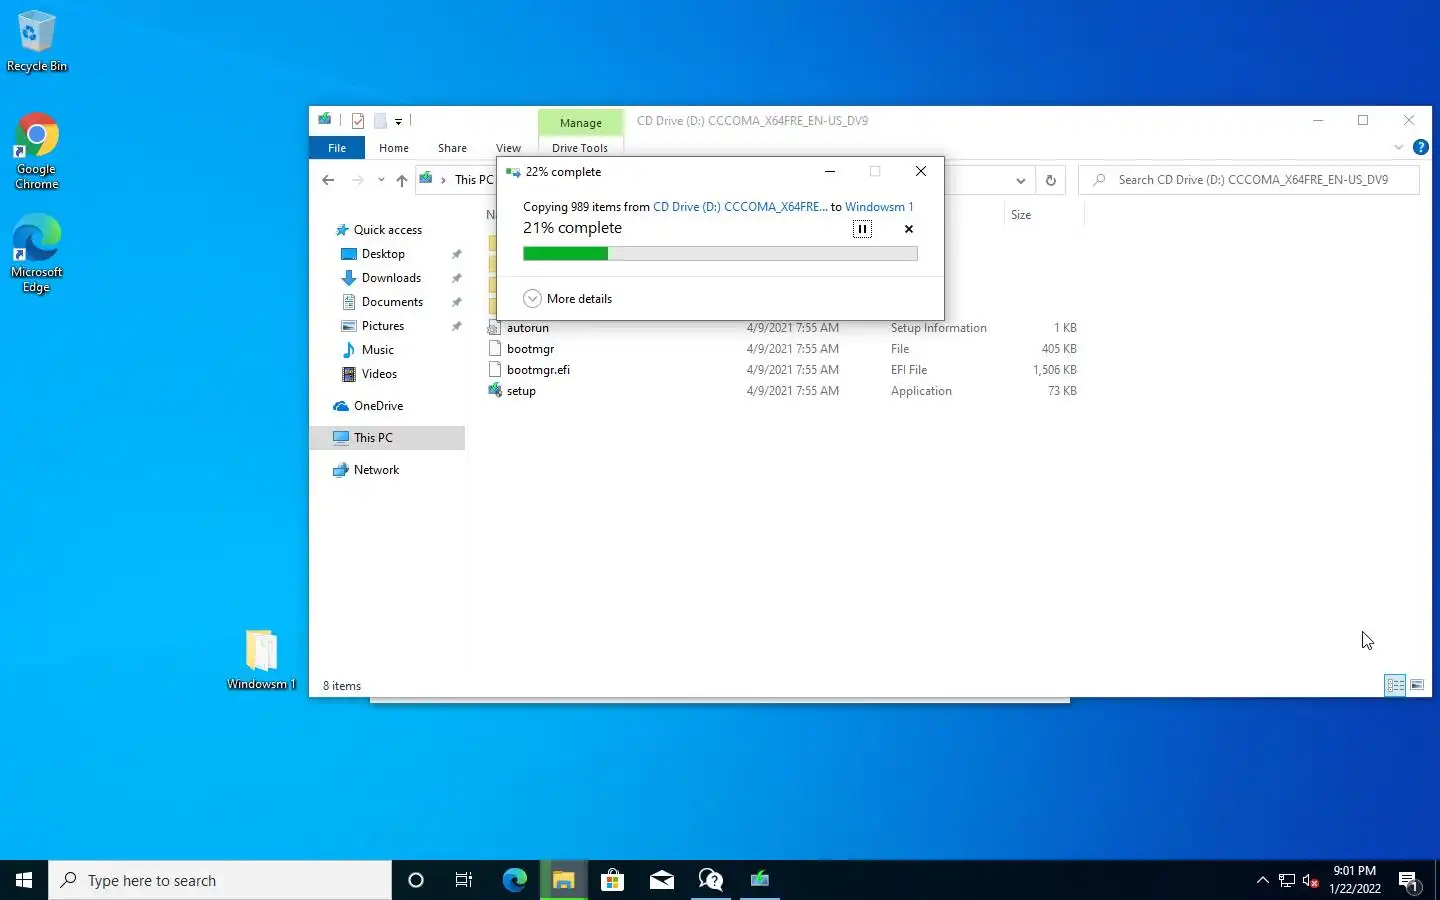Viewport: 1440px width, 900px height.
Task: Select OneDrive in navigation pane
Action: pos(378,406)
